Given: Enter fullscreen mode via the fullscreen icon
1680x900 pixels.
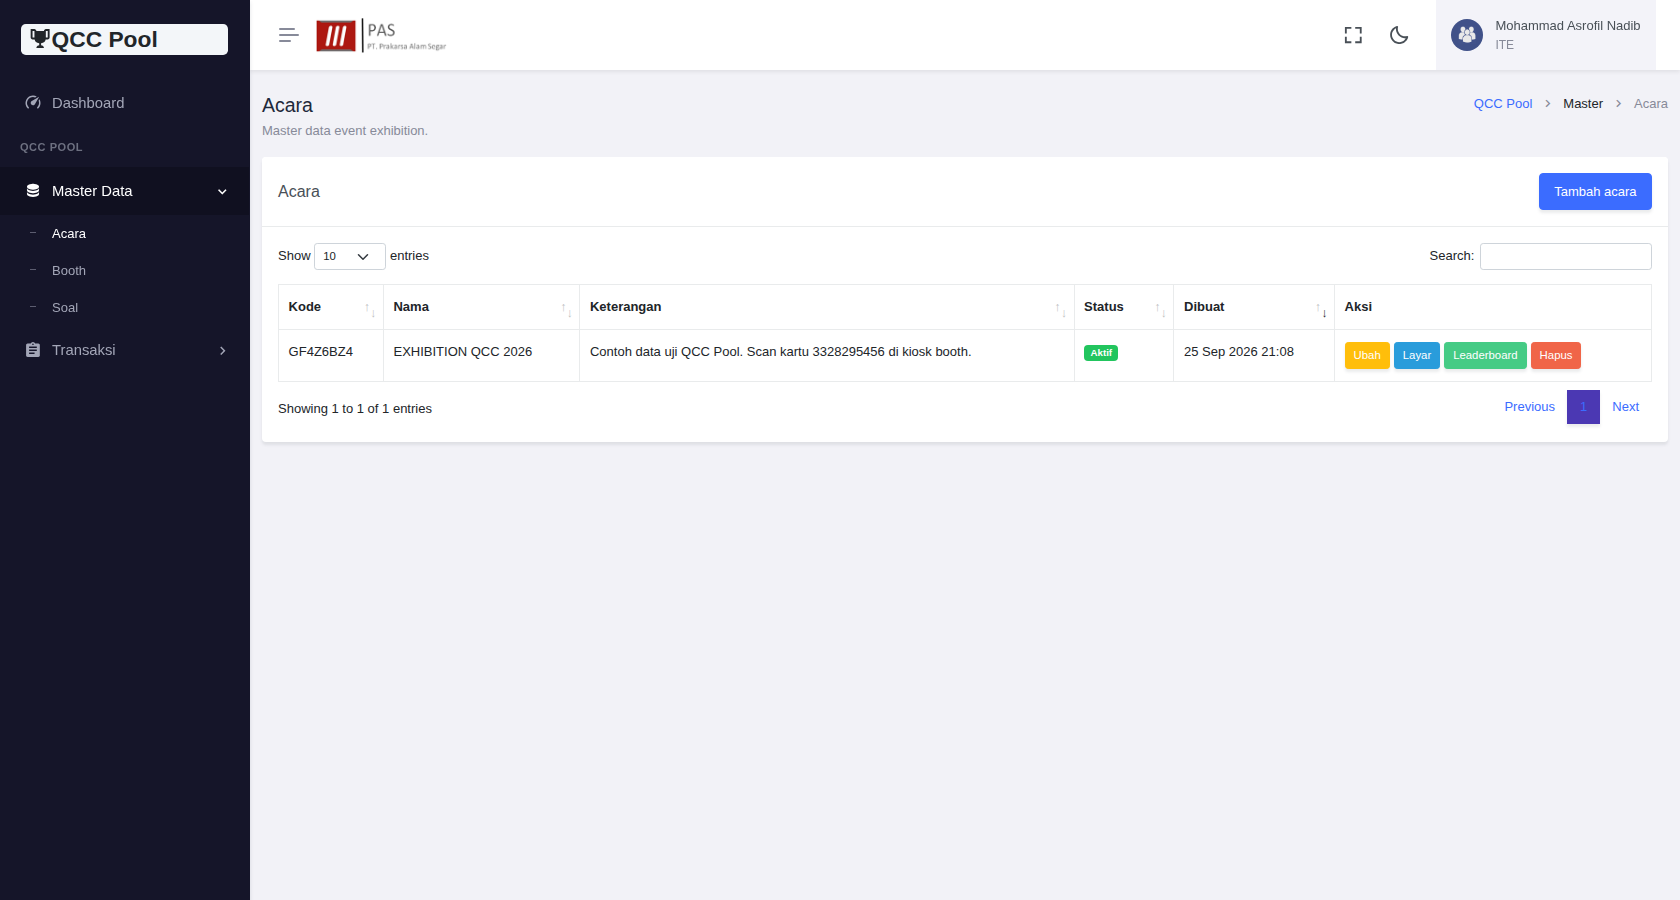Looking at the screenshot, I should (x=1353, y=35).
